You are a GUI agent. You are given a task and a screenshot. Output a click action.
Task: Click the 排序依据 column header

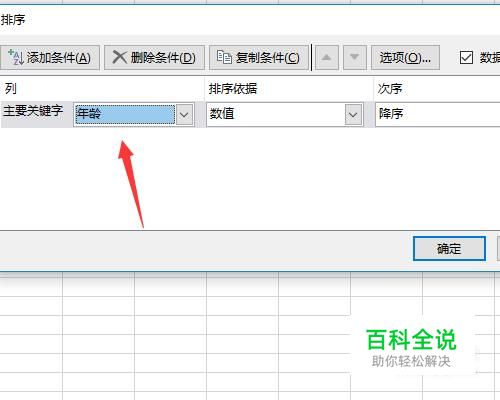[289, 89]
